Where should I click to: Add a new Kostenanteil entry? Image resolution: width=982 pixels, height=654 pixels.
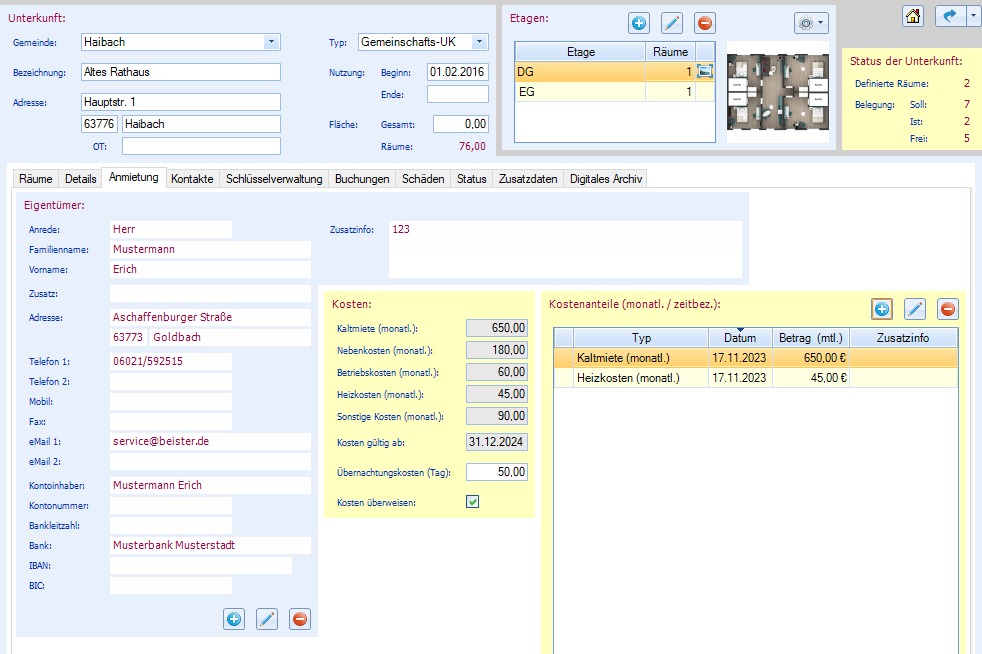882,309
